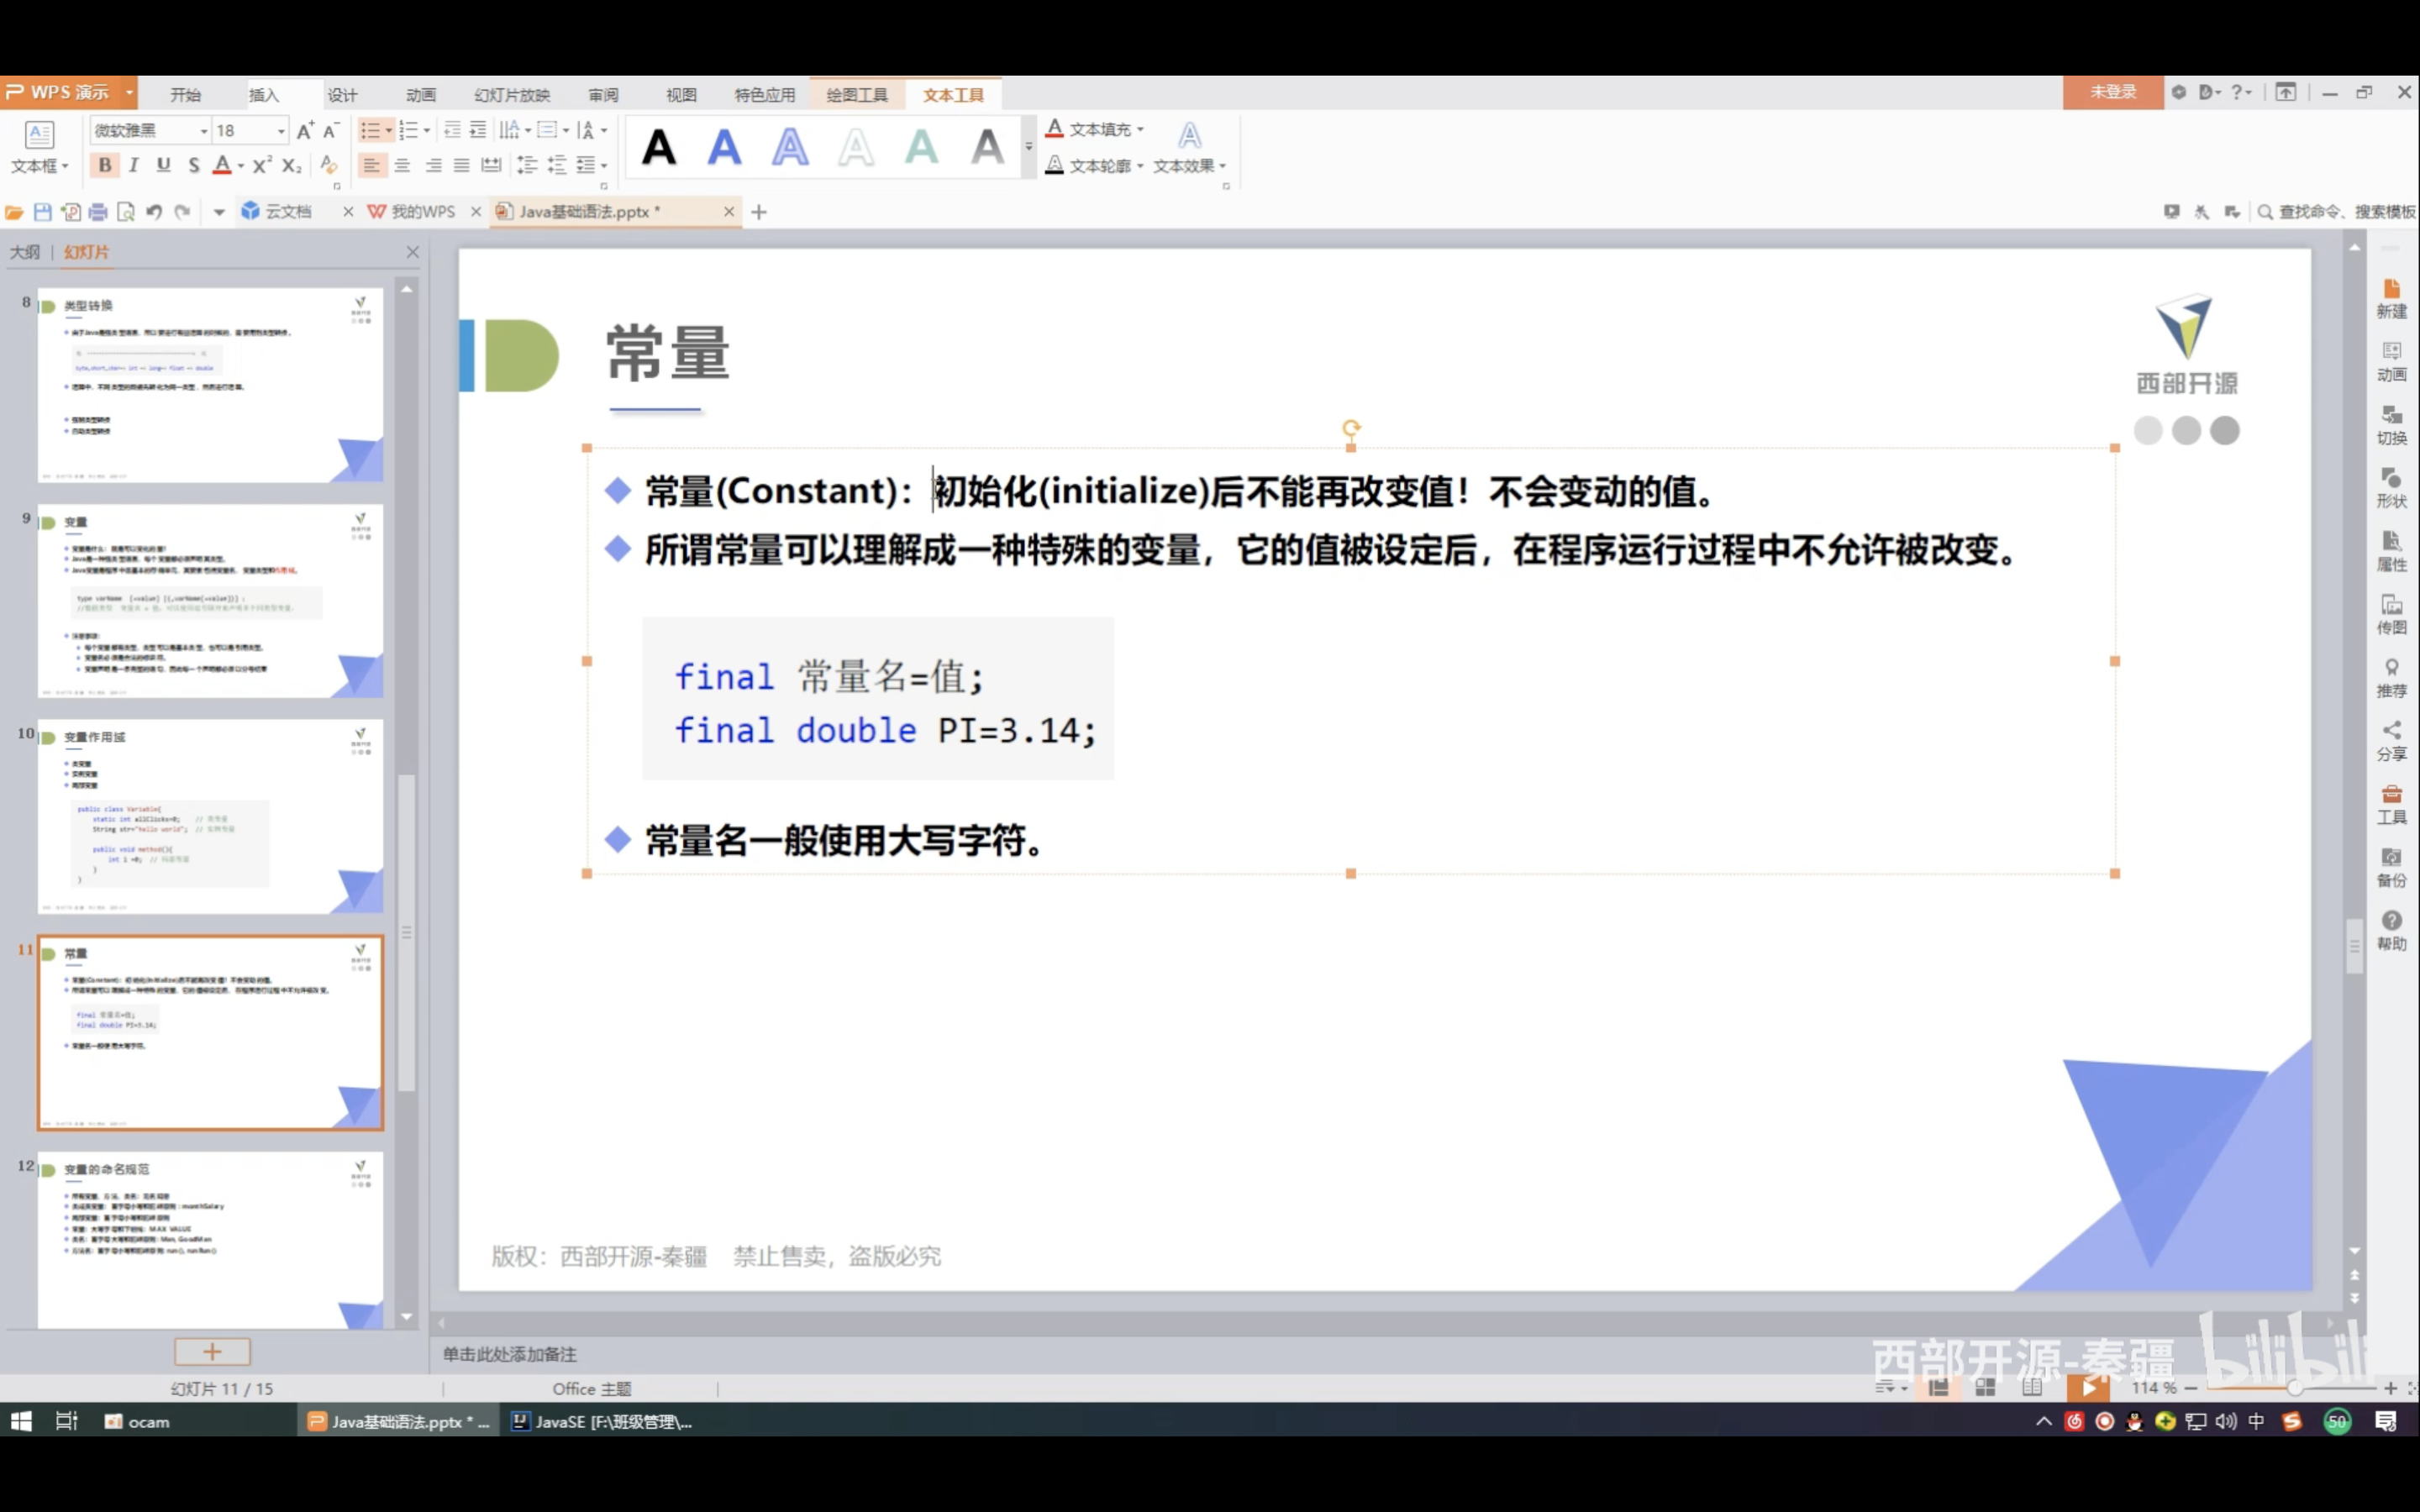Toggle underline formatting button
This screenshot has width=2420, height=1512.
coord(163,166)
